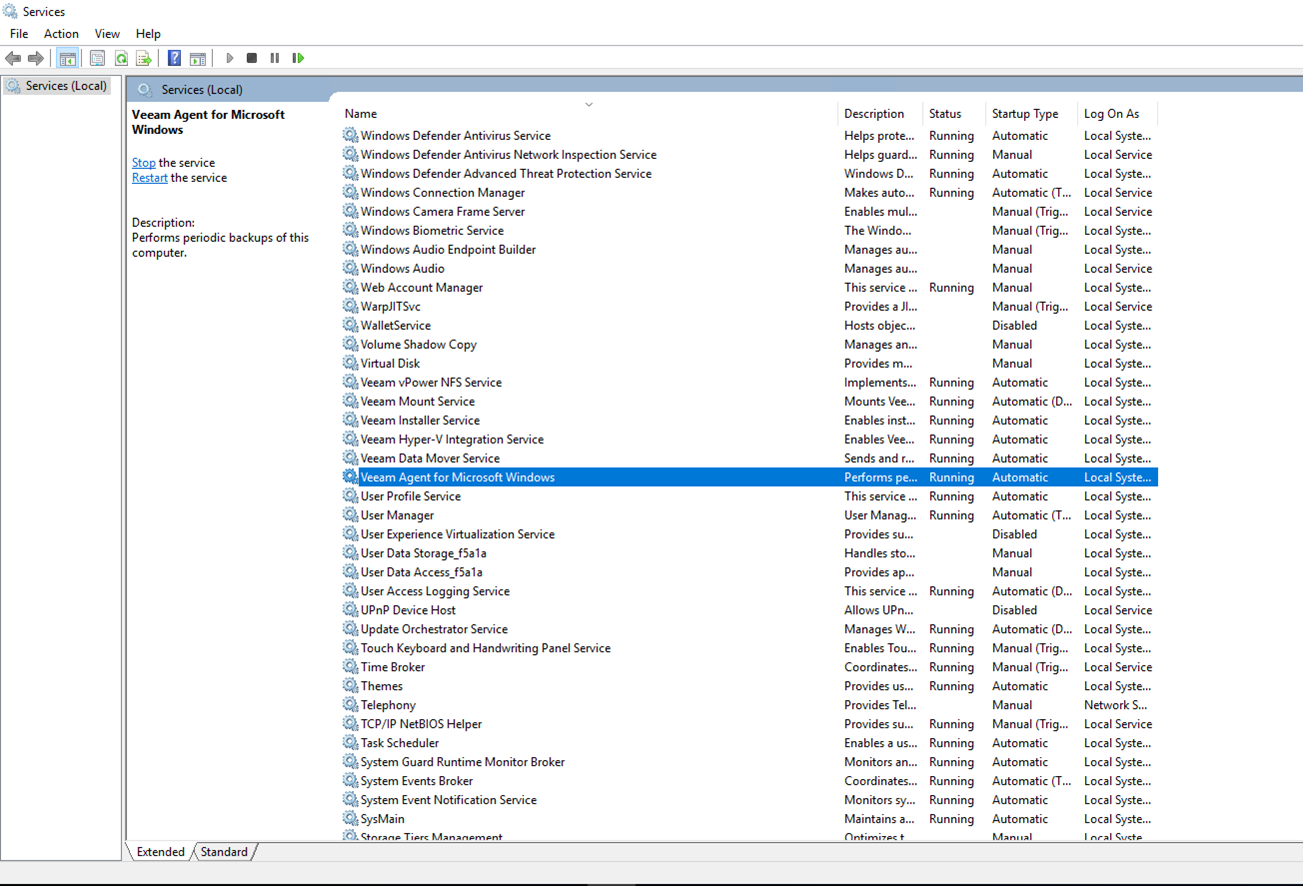Select Windows Defender Antivirus Network Inspection Service
This screenshot has width=1303, height=886.
[x=749, y=154]
